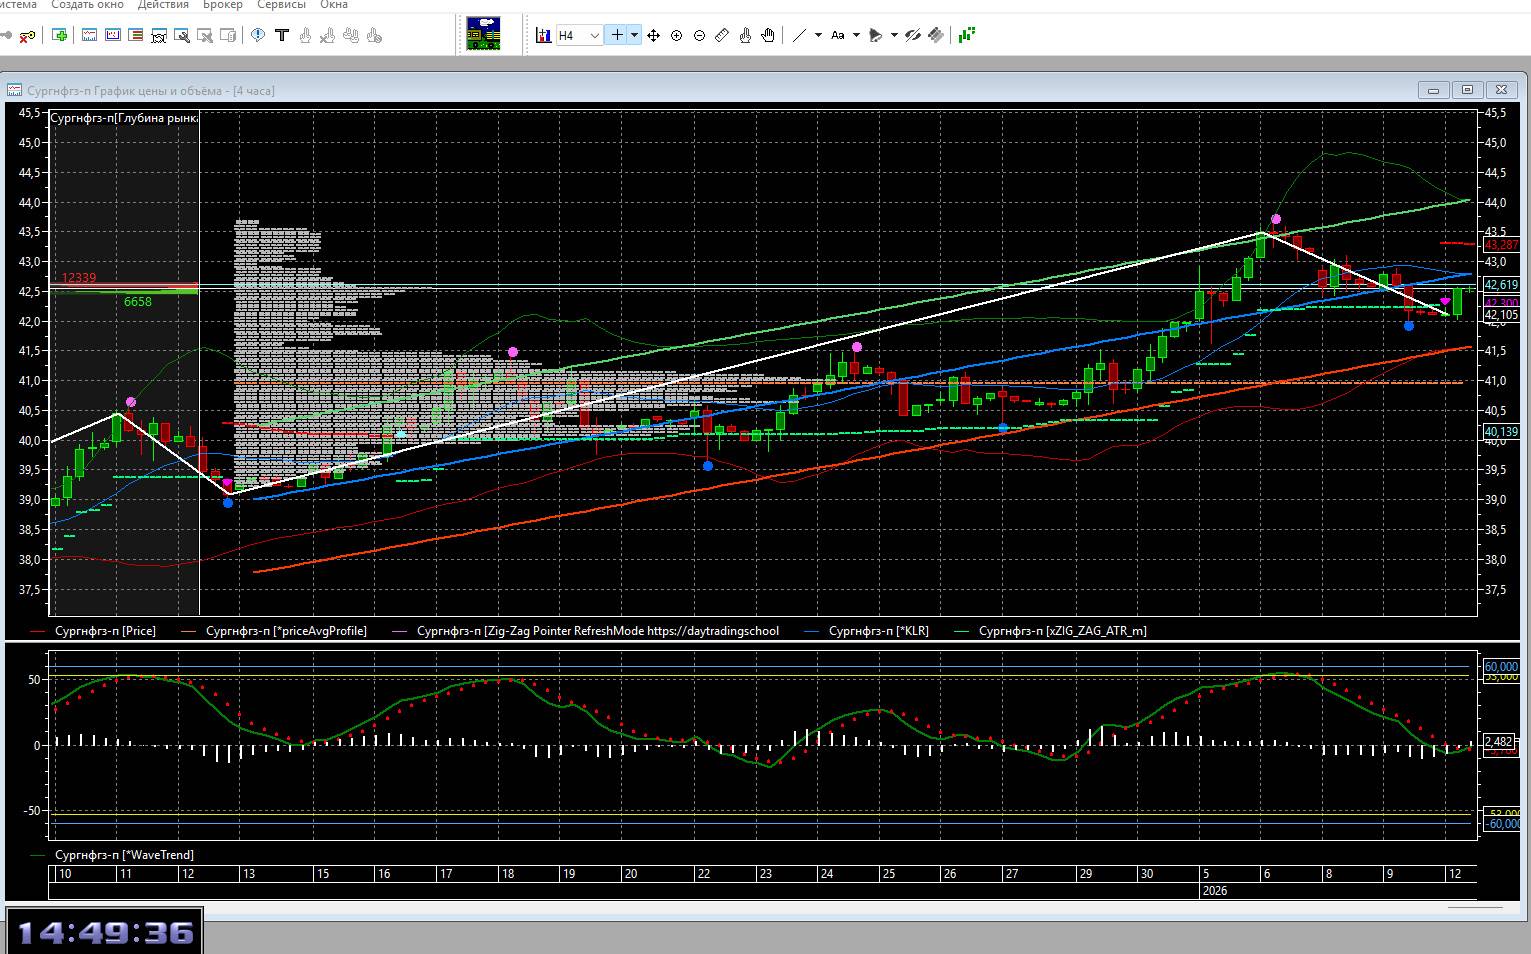The height and width of the screenshot is (954, 1531).
Task: Click the zoom out magnifier icon
Action: click(x=699, y=36)
